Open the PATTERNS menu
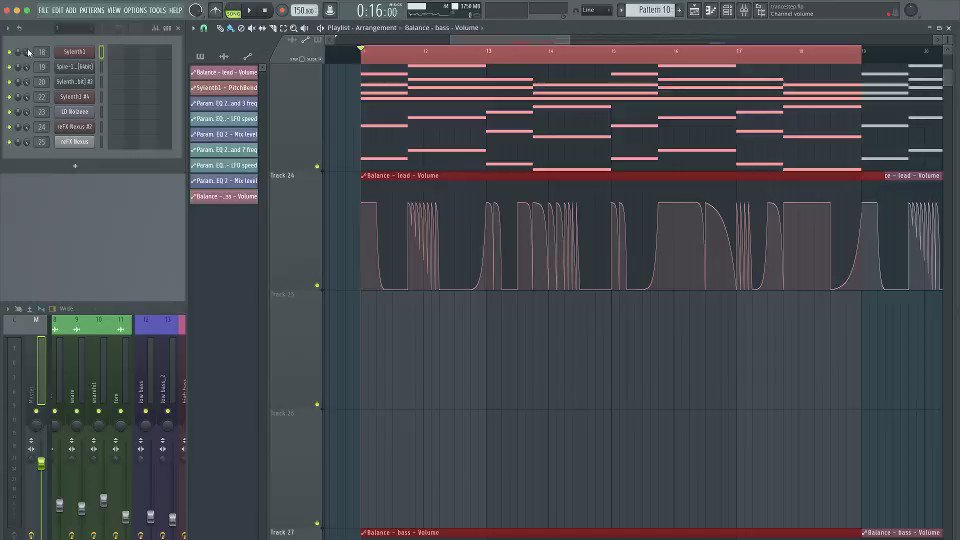960x540 pixels. [92, 10]
